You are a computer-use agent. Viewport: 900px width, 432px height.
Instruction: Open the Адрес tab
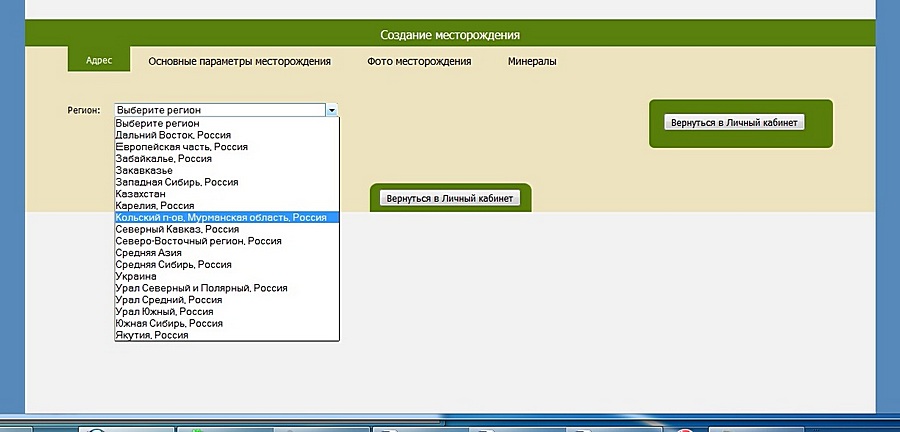[99, 60]
